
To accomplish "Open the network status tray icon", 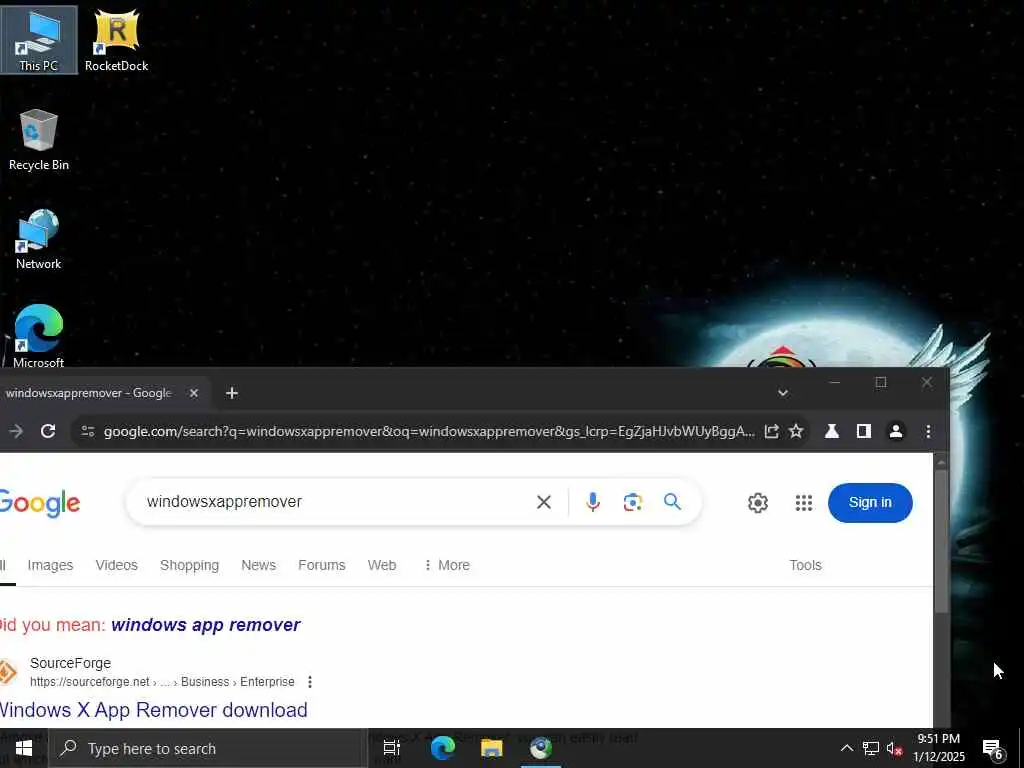I will pyautogui.click(x=871, y=748).
